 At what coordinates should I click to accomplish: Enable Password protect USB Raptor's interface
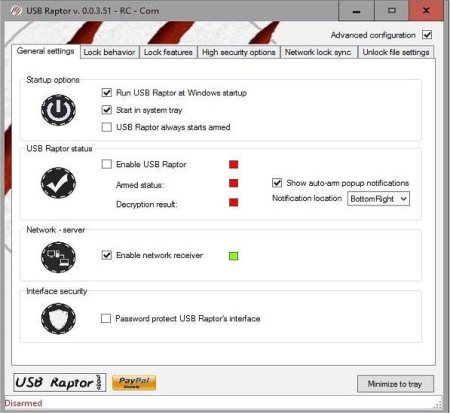(106, 318)
